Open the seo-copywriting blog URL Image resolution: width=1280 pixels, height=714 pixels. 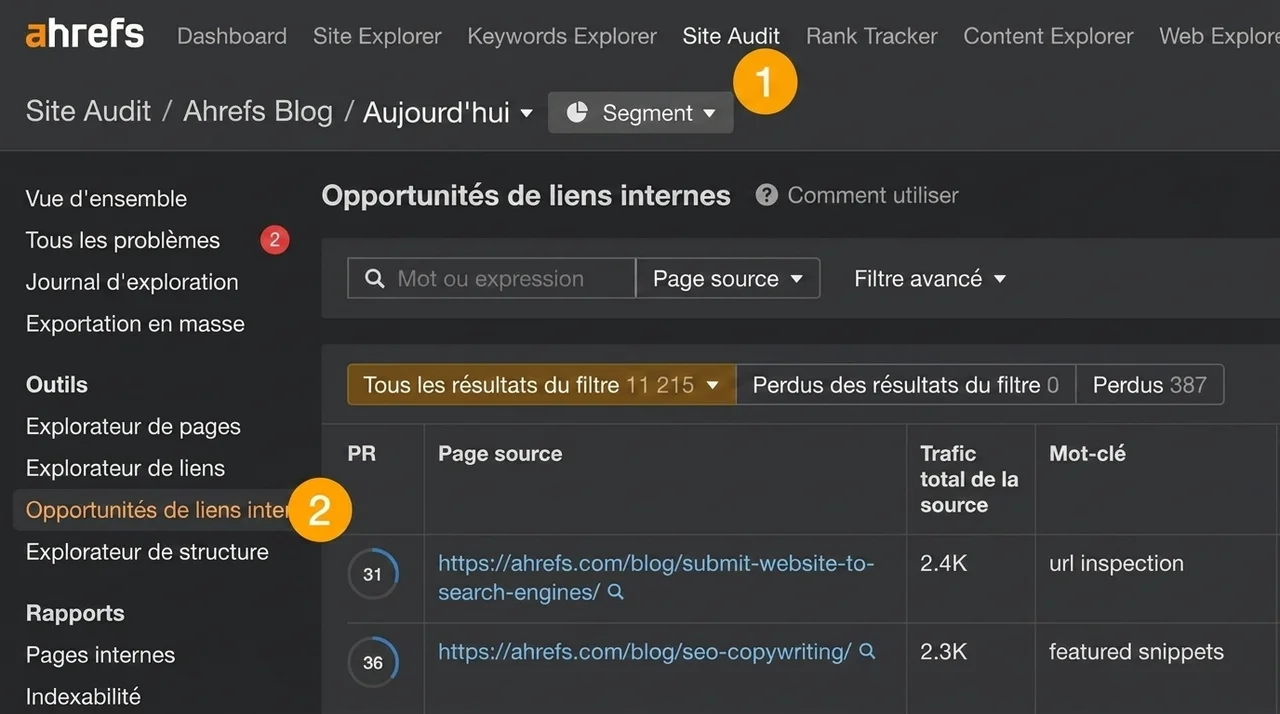click(645, 651)
